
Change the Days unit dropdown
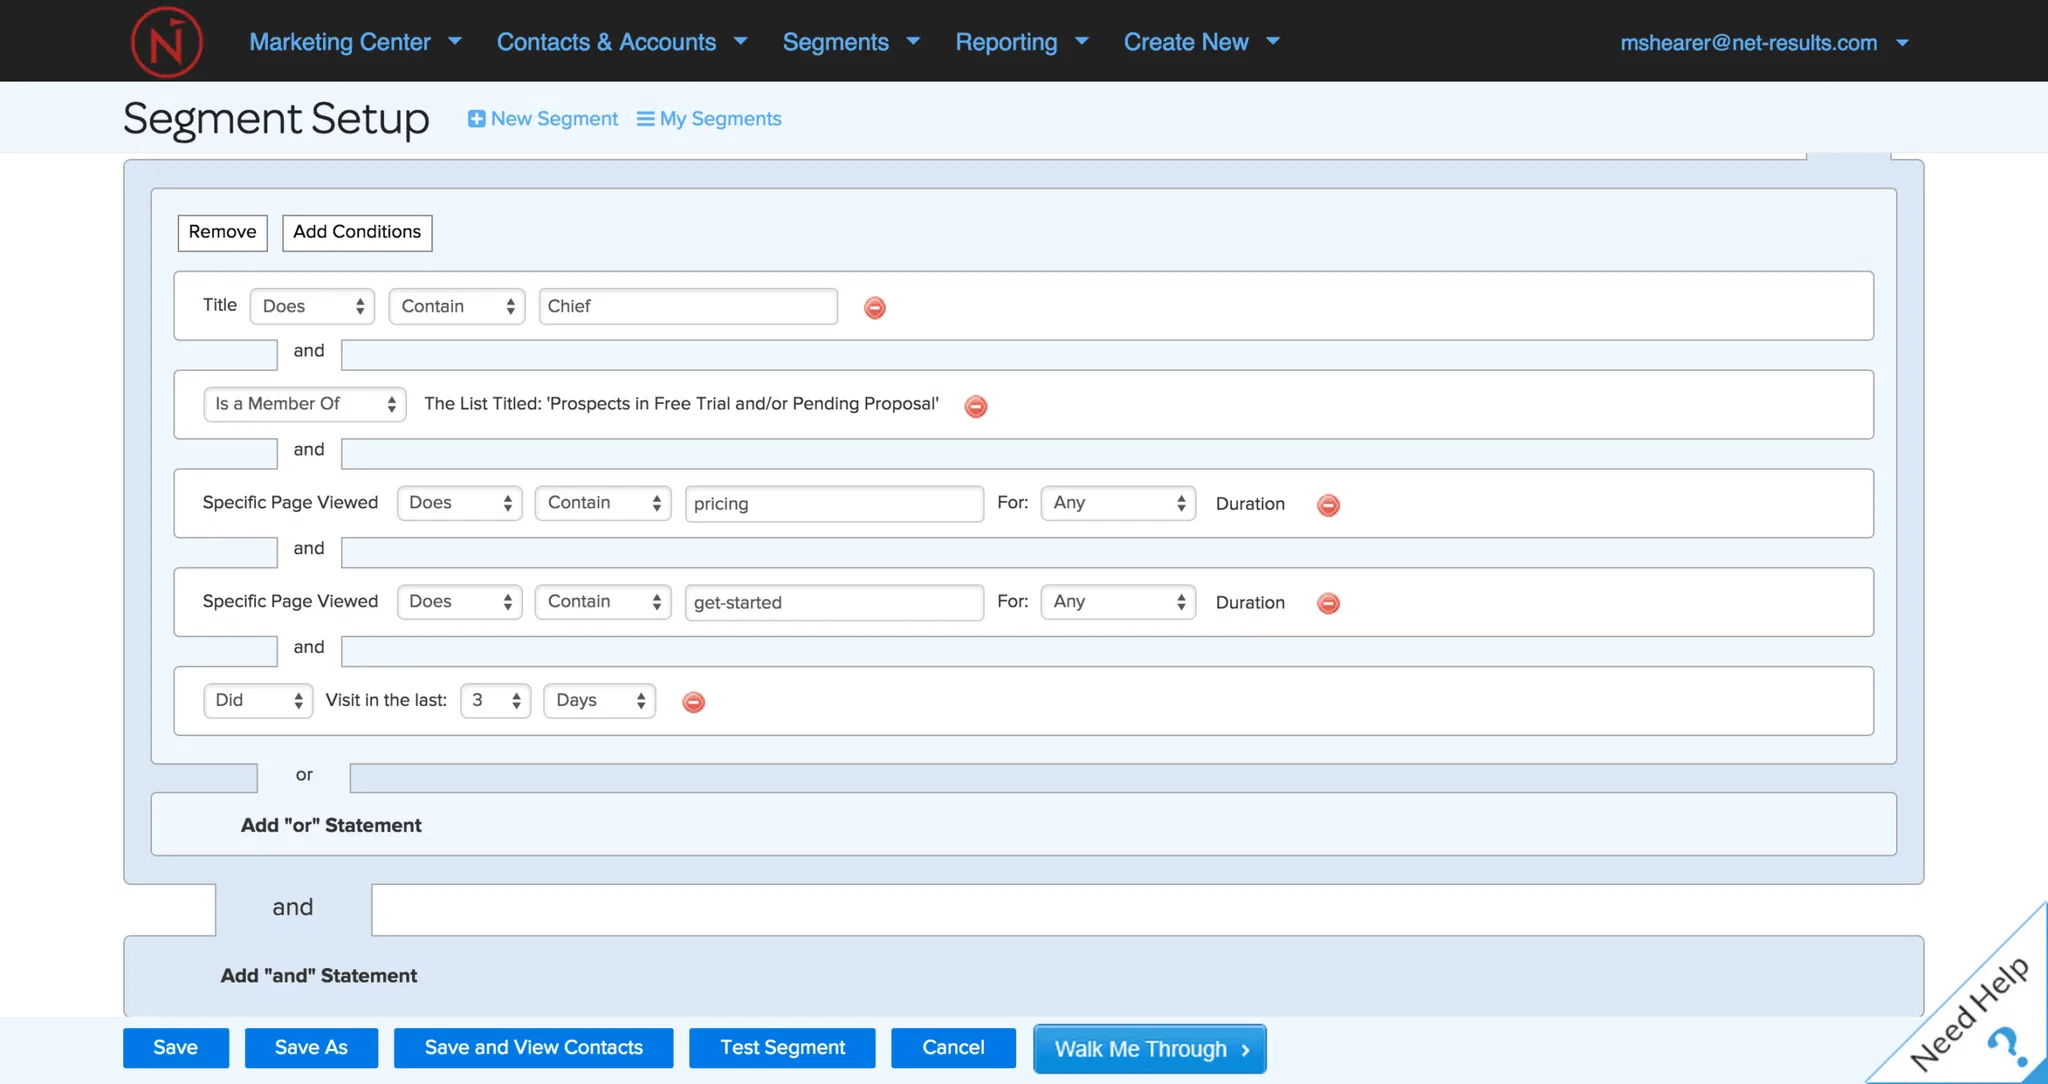pyautogui.click(x=599, y=700)
